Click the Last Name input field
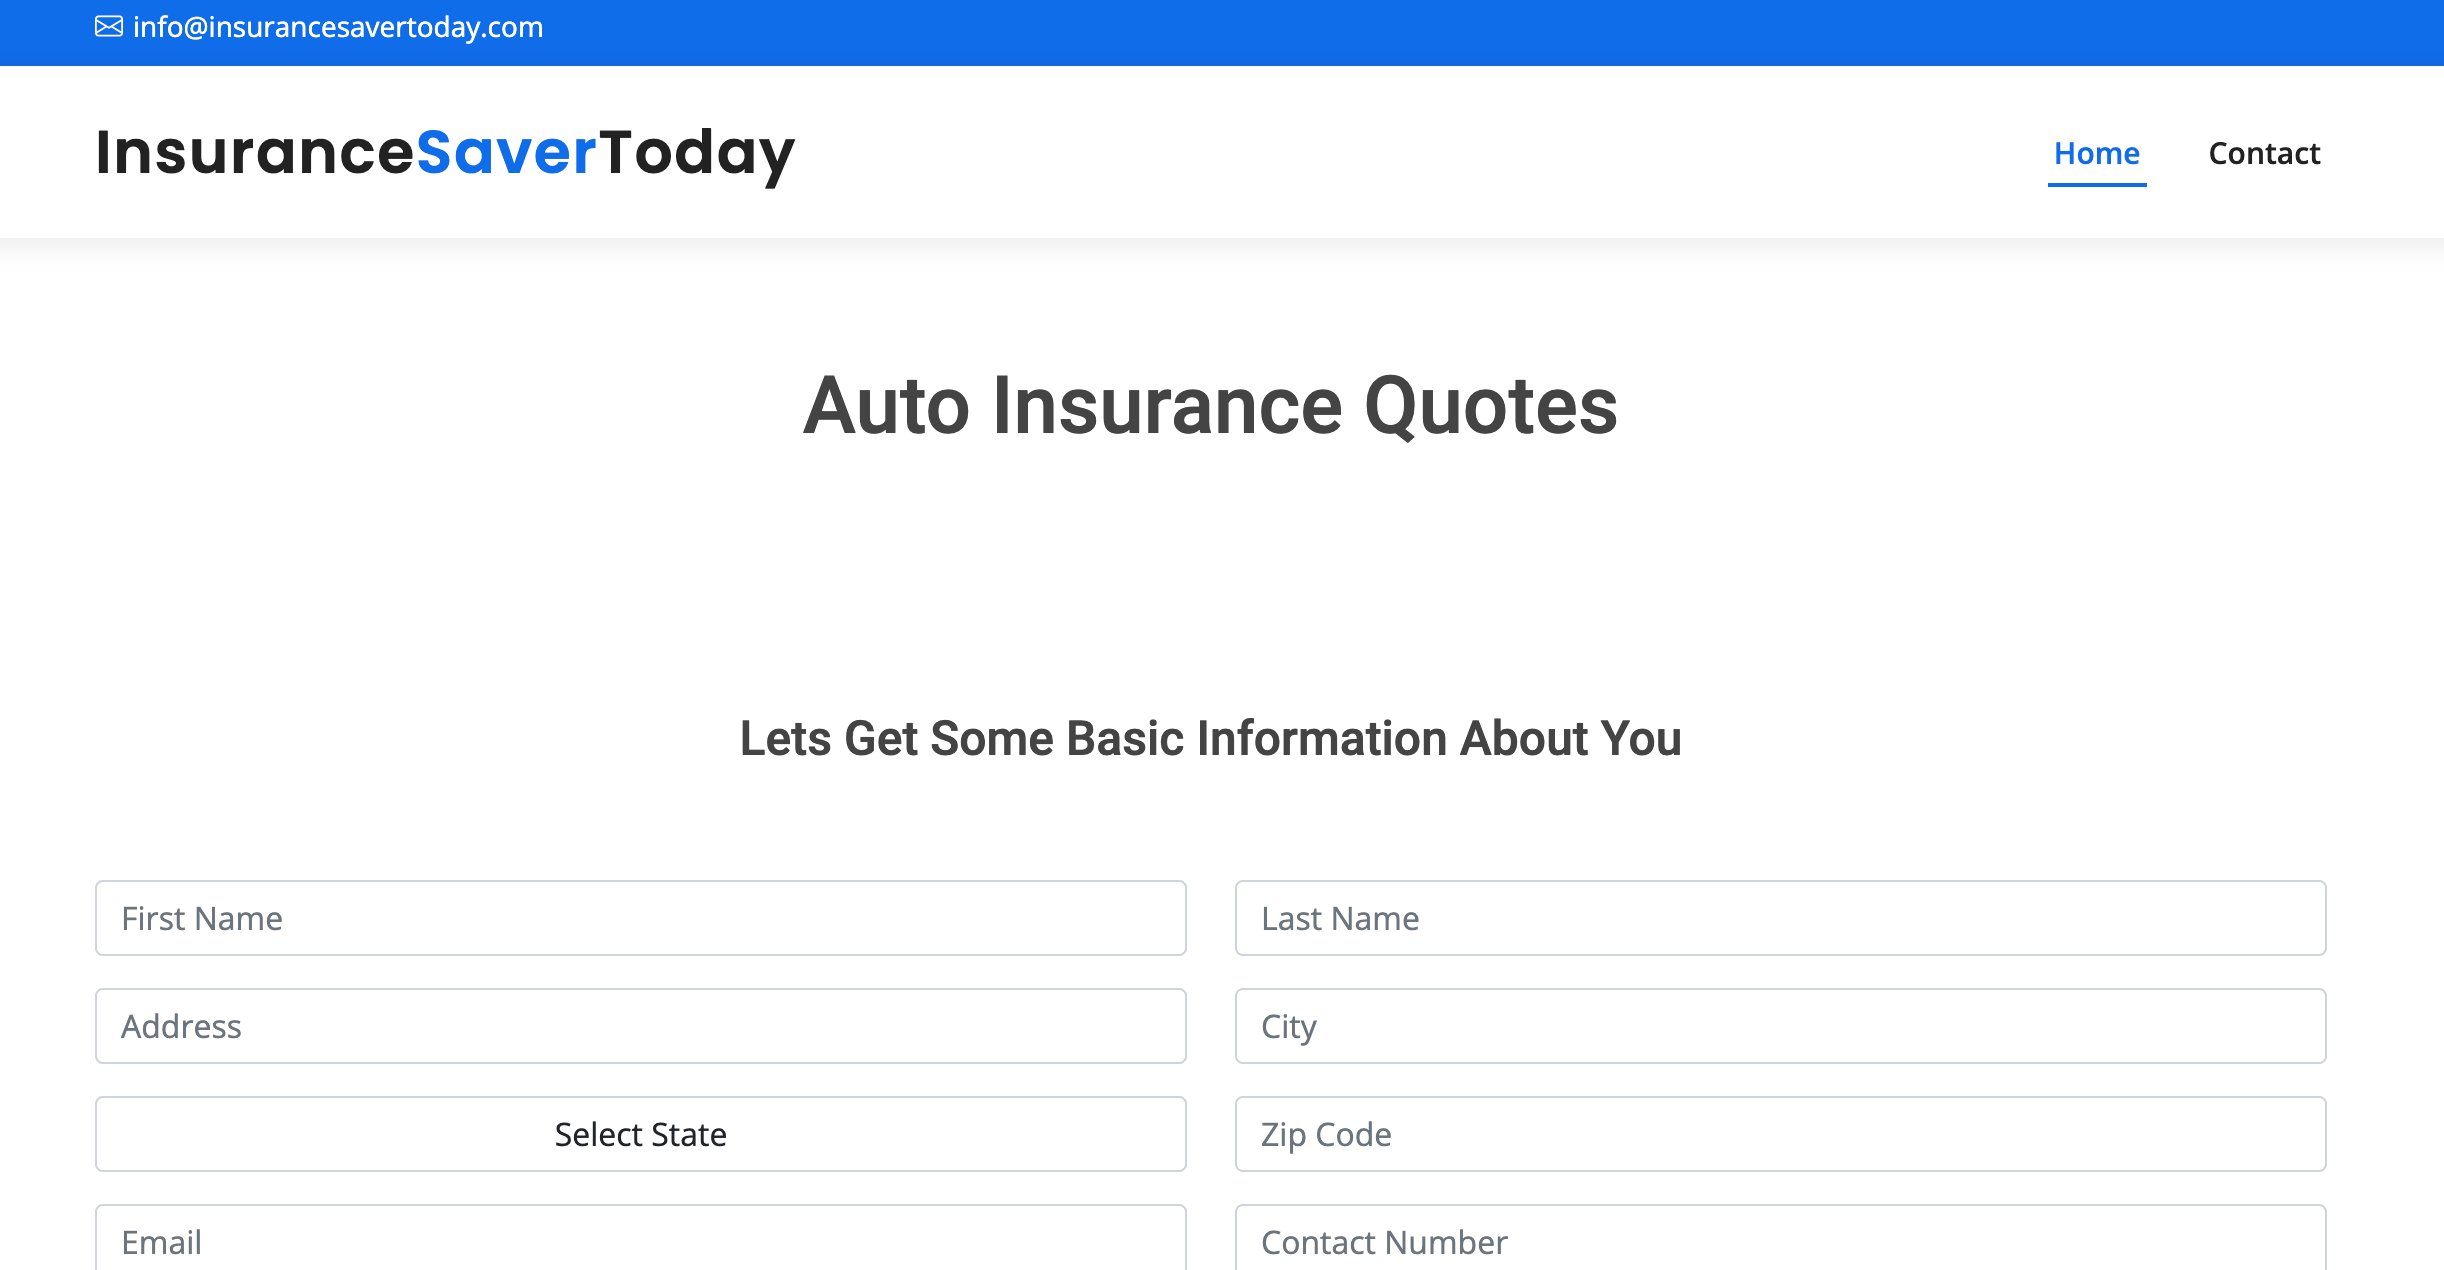Image resolution: width=2444 pixels, height=1270 pixels. coord(1780,918)
